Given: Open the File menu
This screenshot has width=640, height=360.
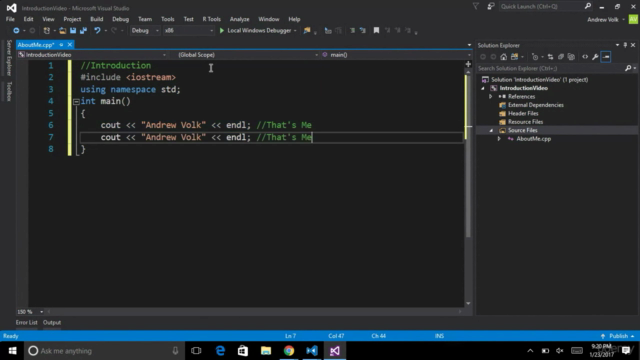Looking at the screenshot, I should (x=10, y=19).
